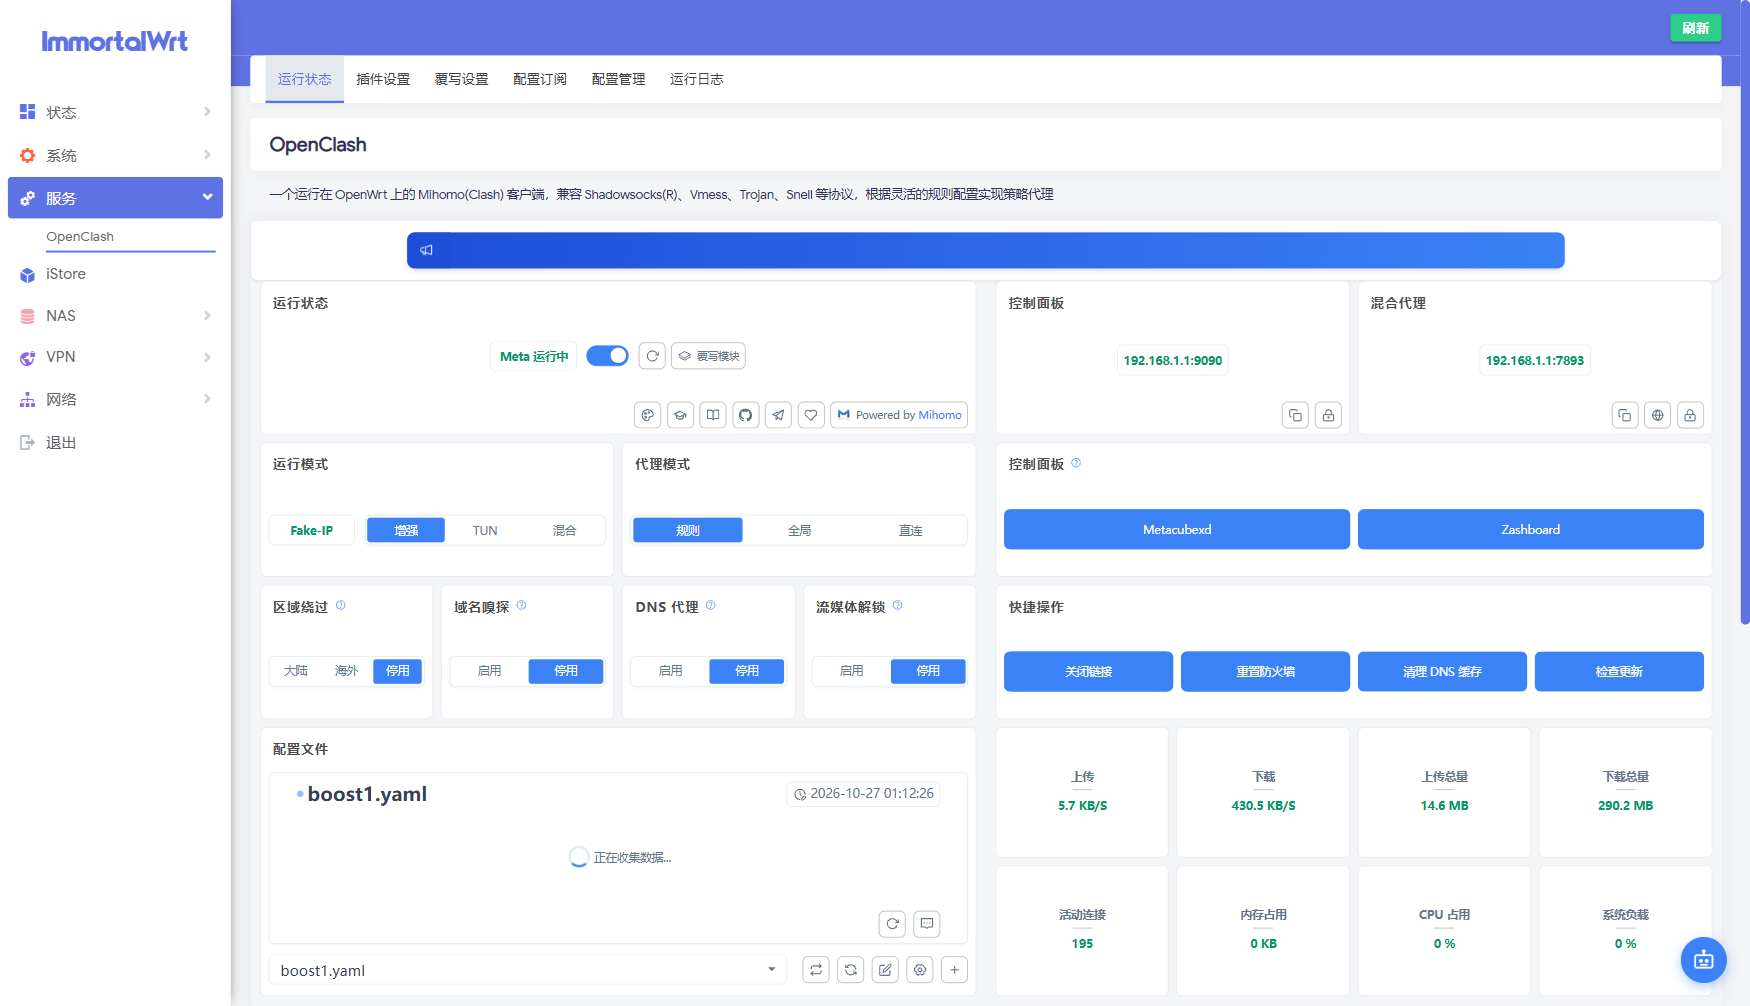Collapse the 服务 sidebar menu

tap(115, 198)
